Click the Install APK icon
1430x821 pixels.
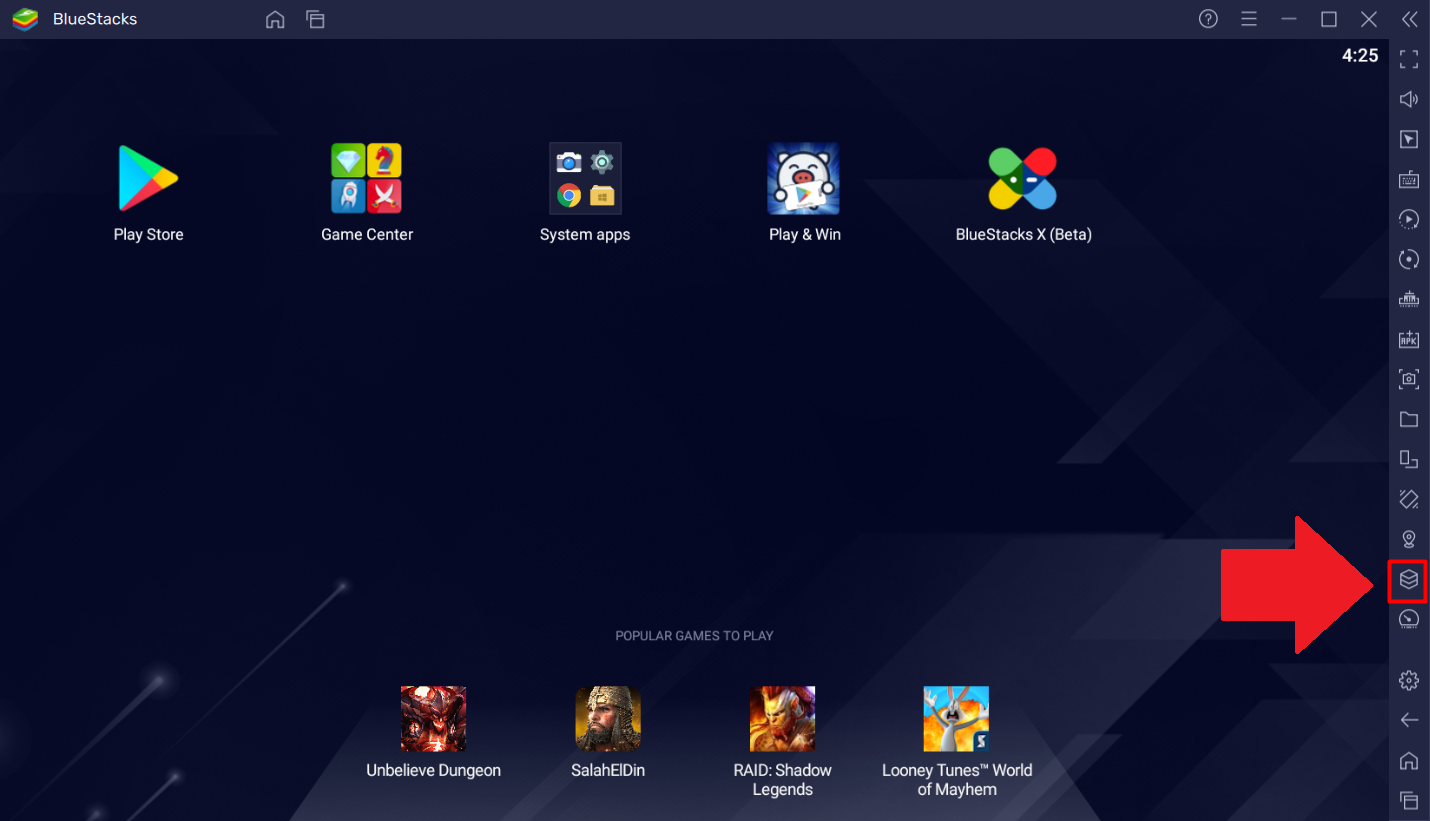point(1409,339)
